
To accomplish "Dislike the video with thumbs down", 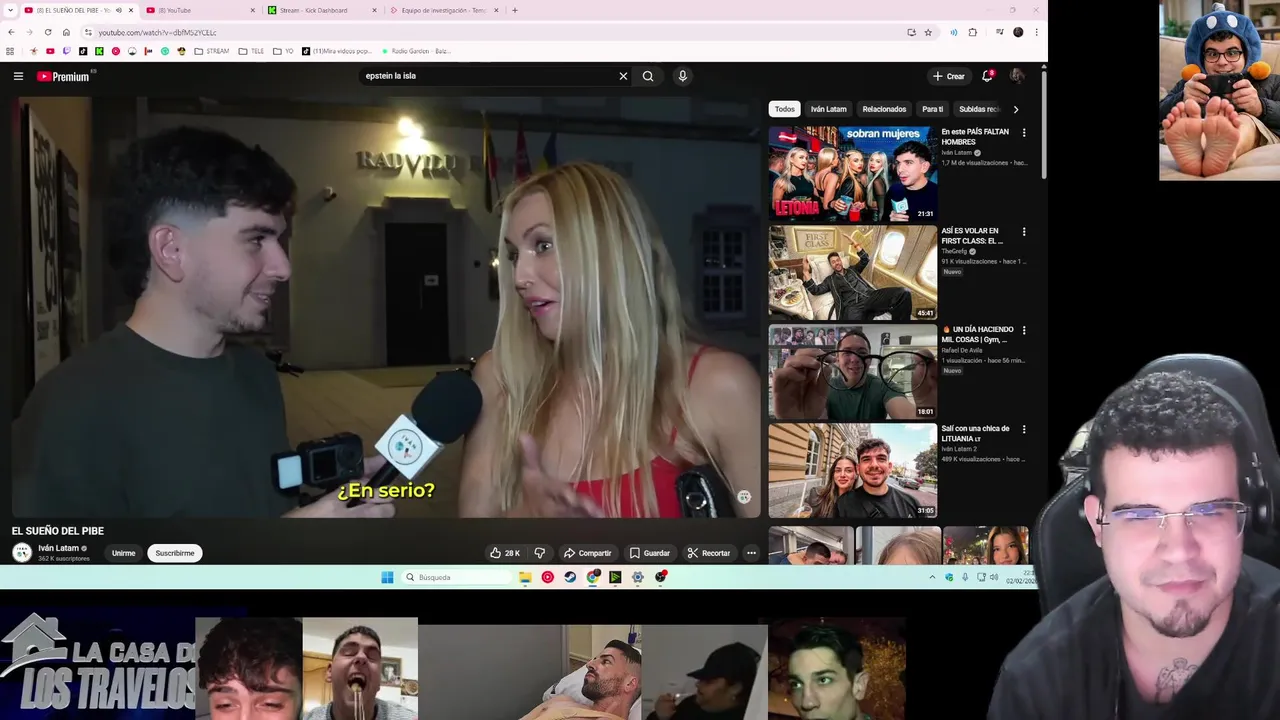I will tap(539, 553).
